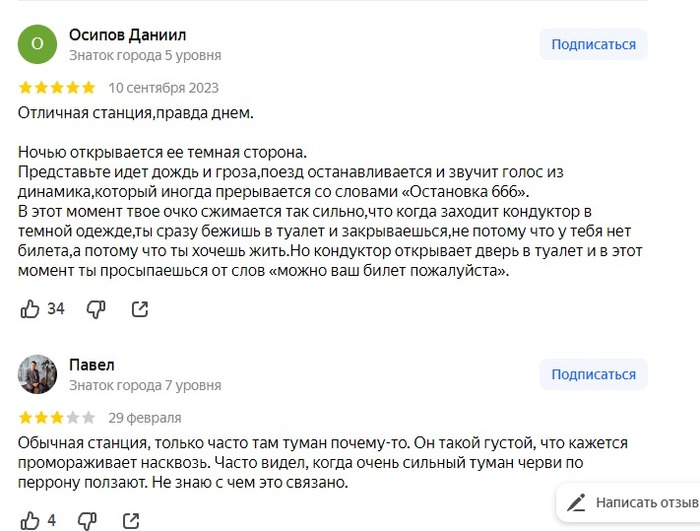Open Павел's profile photo
Viewport: 700px width, 531px height.
pos(38,374)
